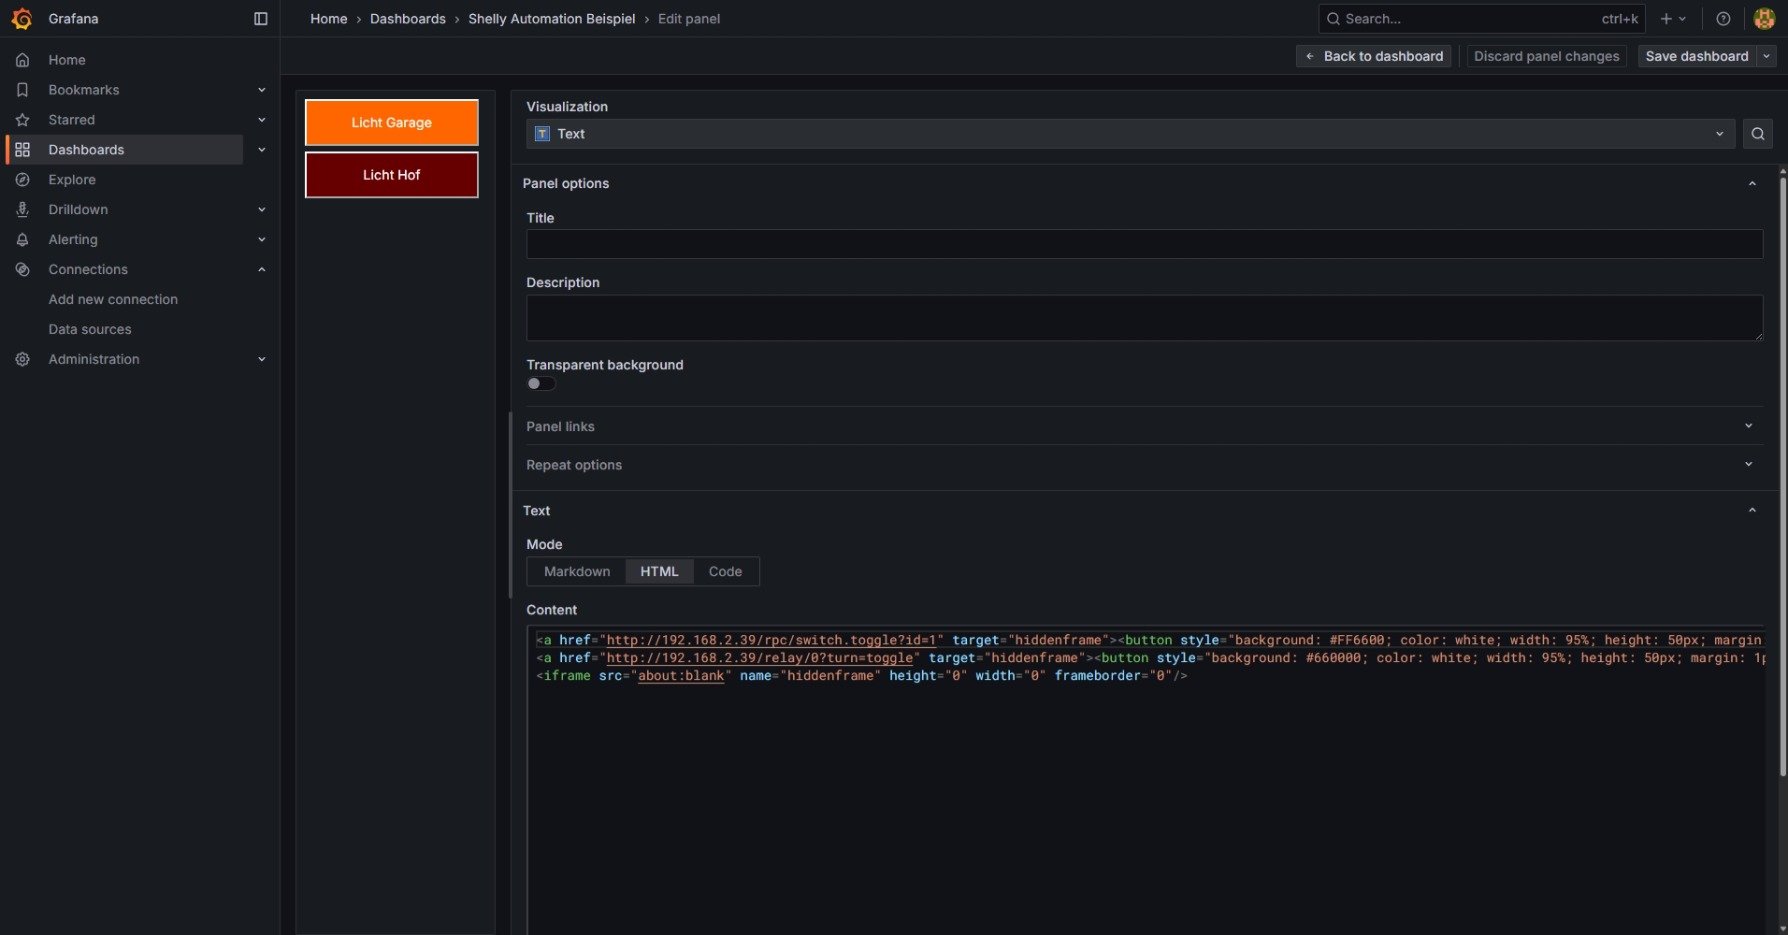This screenshot has height=935, width=1788.
Task: Open Data sources in sidebar
Action: 90,329
